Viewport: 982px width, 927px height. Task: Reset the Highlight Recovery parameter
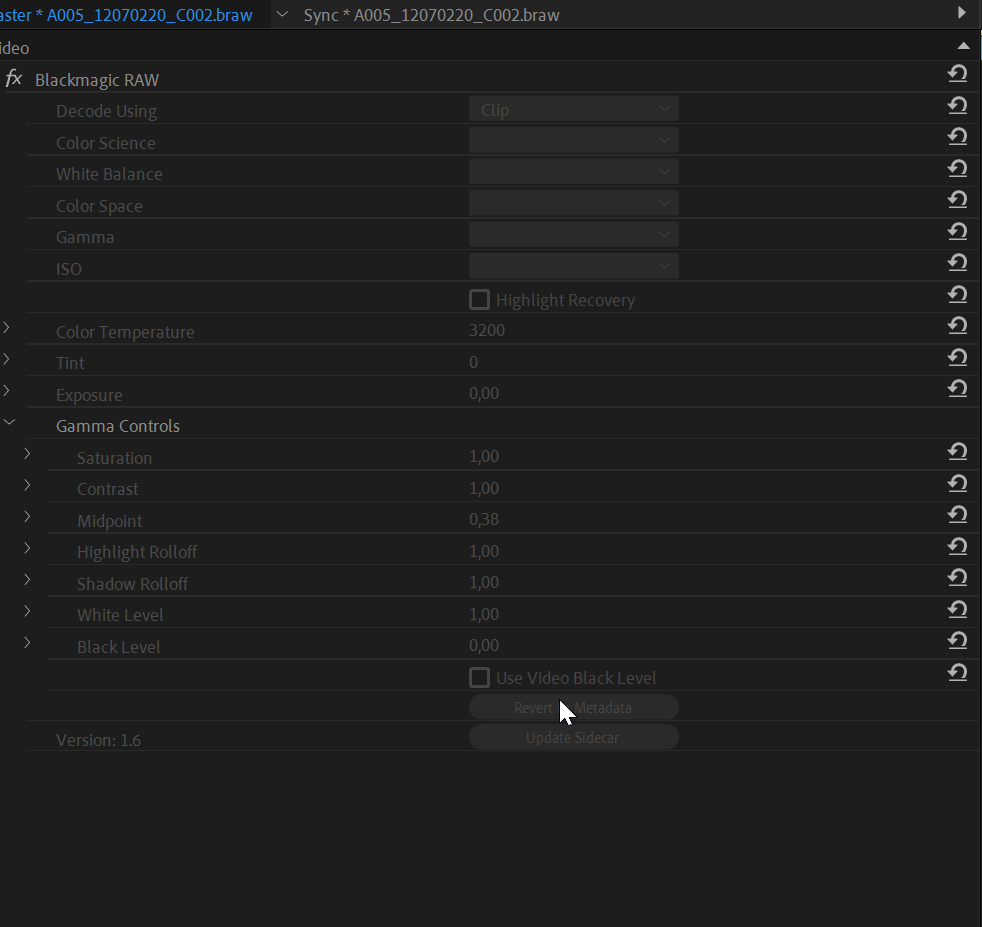[x=958, y=294]
